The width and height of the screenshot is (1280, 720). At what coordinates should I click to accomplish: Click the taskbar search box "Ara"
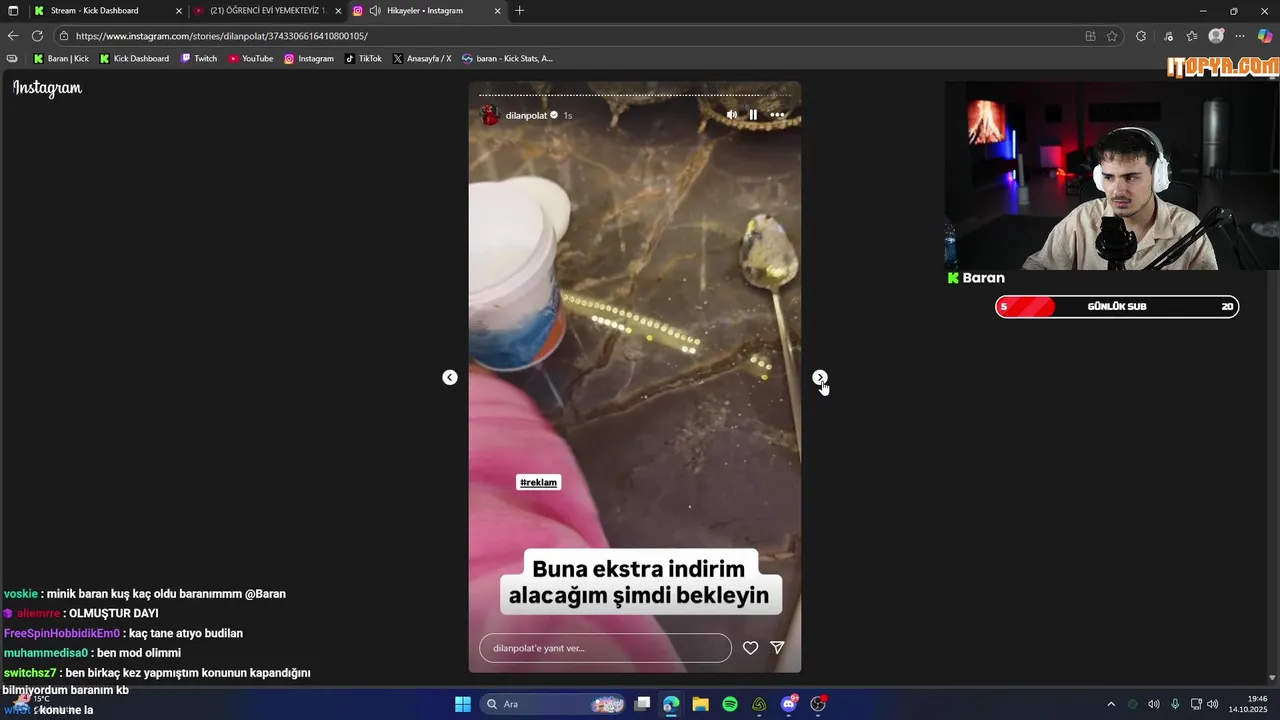(554, 704)
